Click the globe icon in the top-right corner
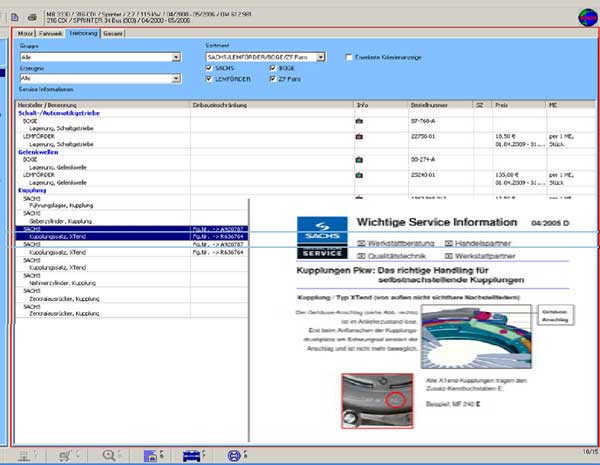Viewport: 600px width, 465px height. 585,17
